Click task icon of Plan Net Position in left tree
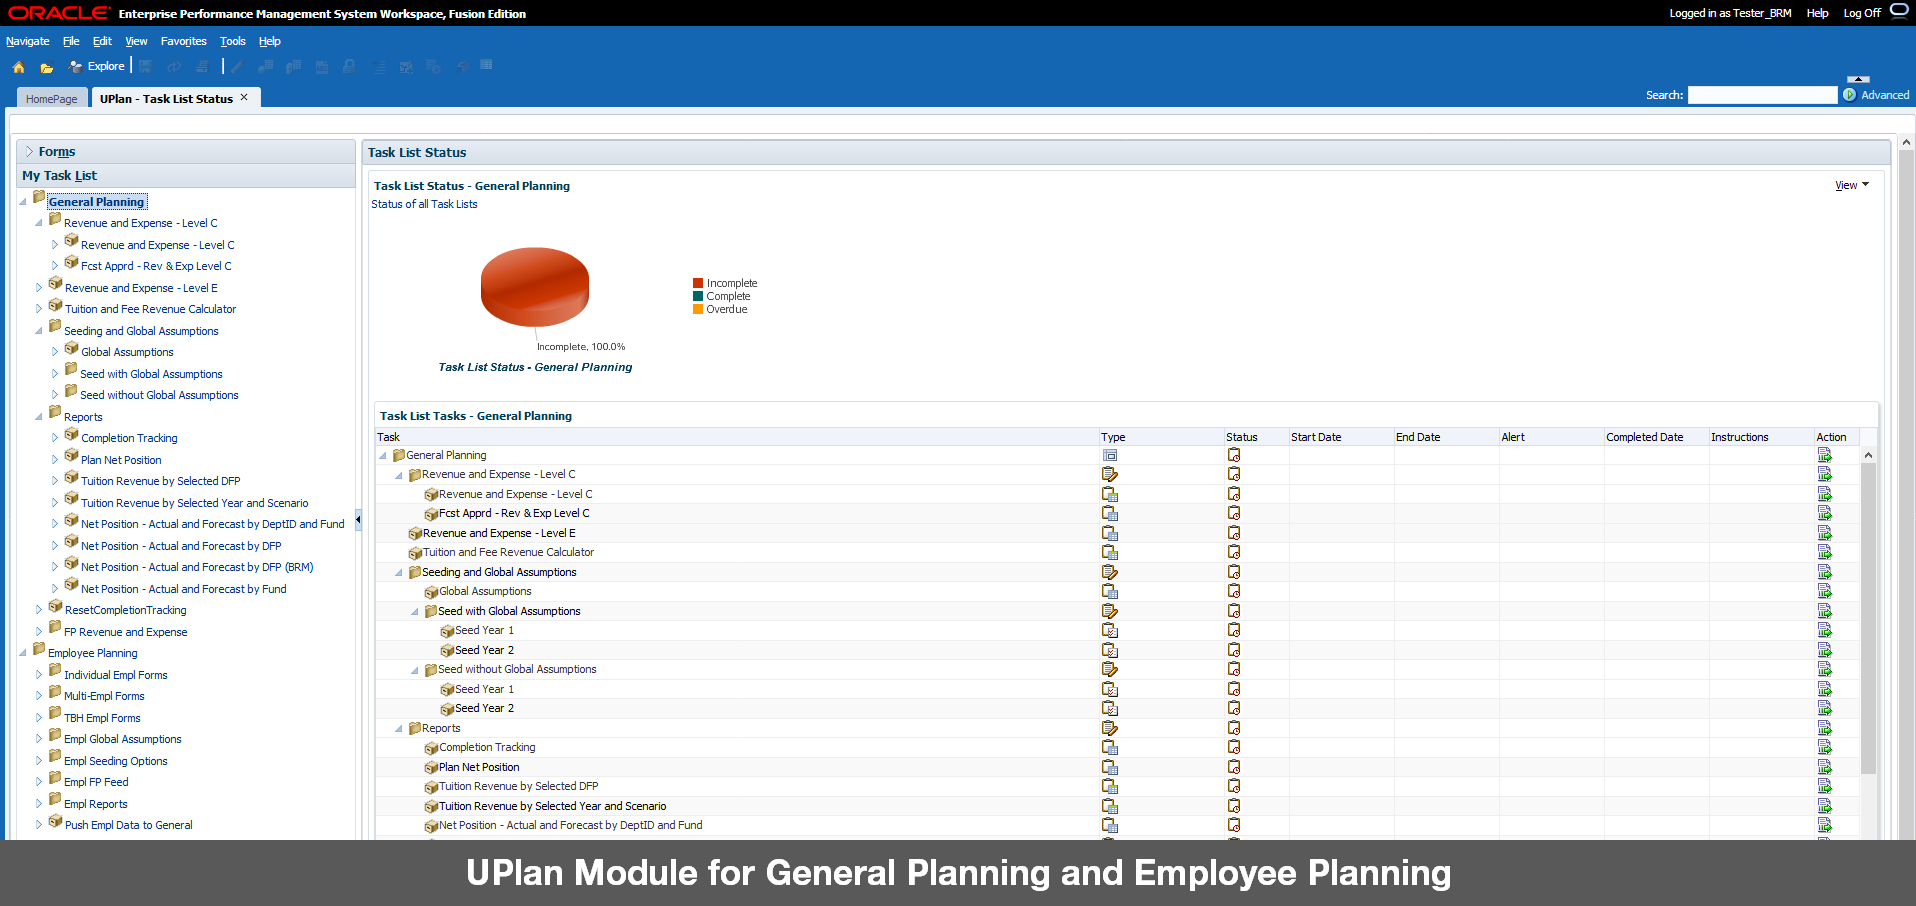Viewport: 1916px width, 906px height. click(71, 456)
